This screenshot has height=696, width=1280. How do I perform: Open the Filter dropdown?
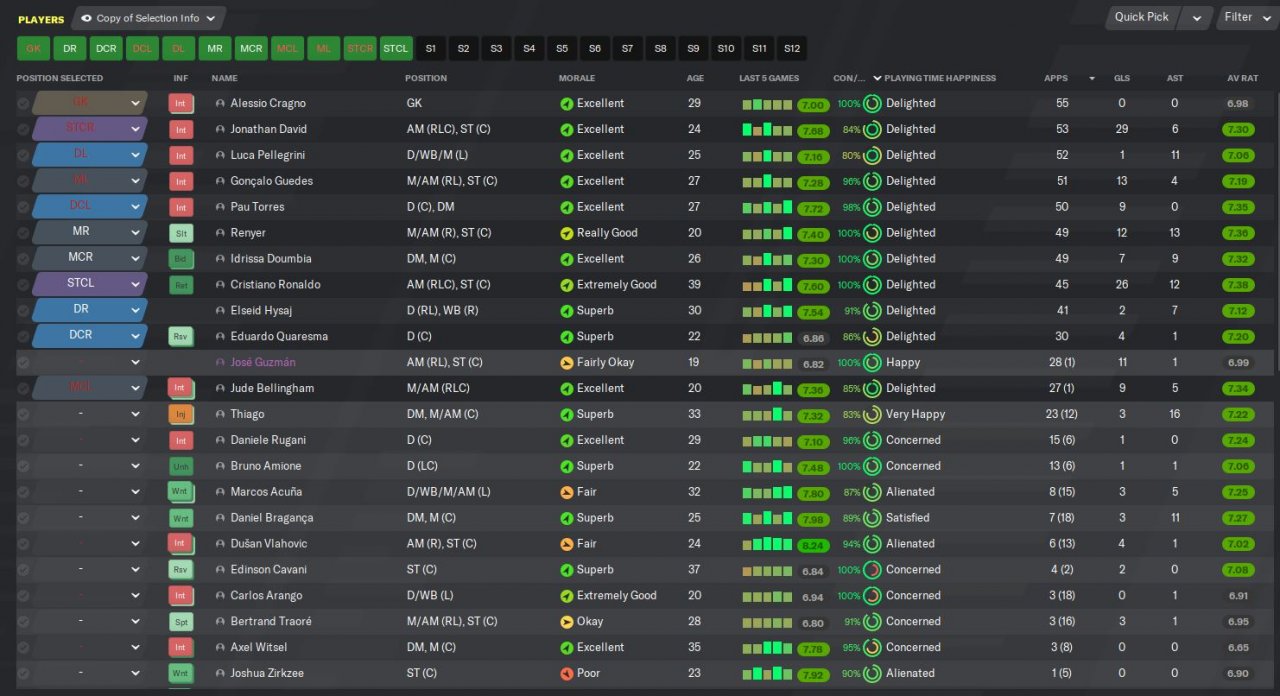pos(1247,17)
